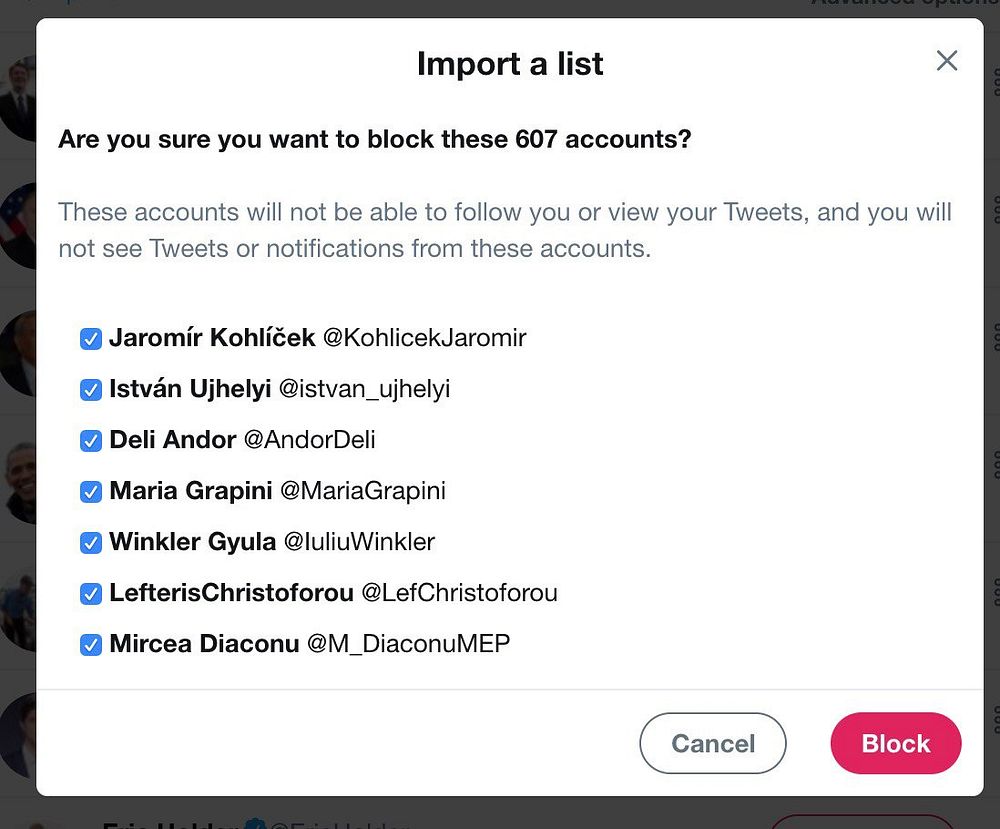Confirm with the red Block button
Viewport: 1000px width, 829px height.
pos(895,743)
